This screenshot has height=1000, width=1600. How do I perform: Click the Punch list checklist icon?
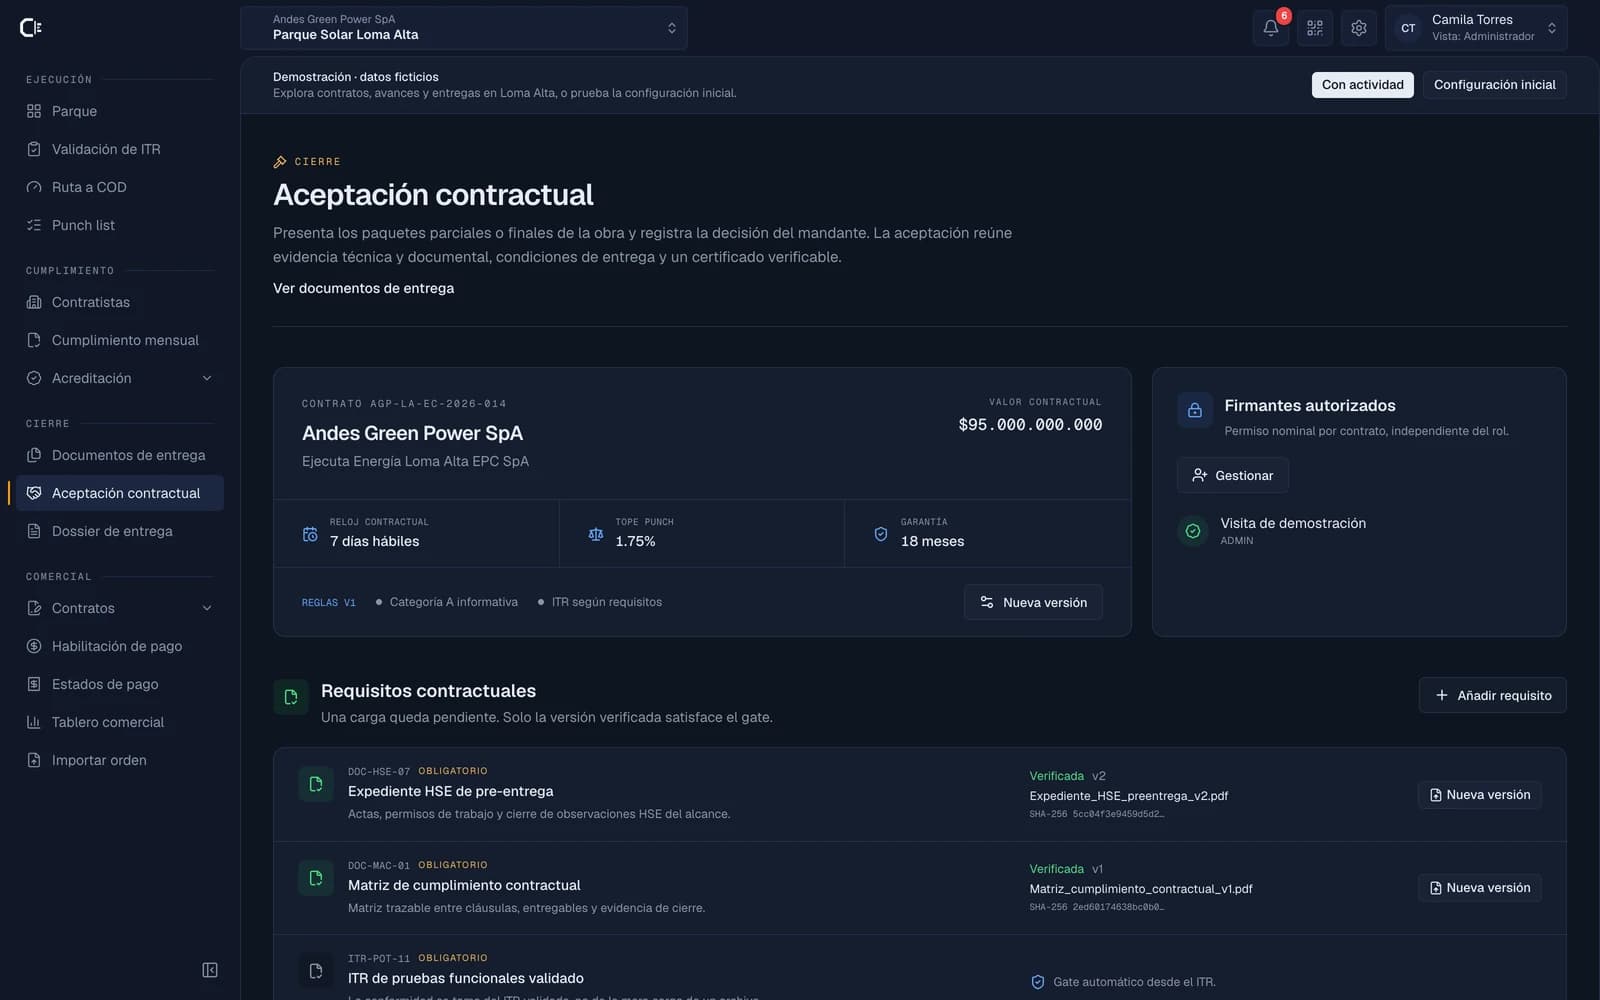coord(34,225)
